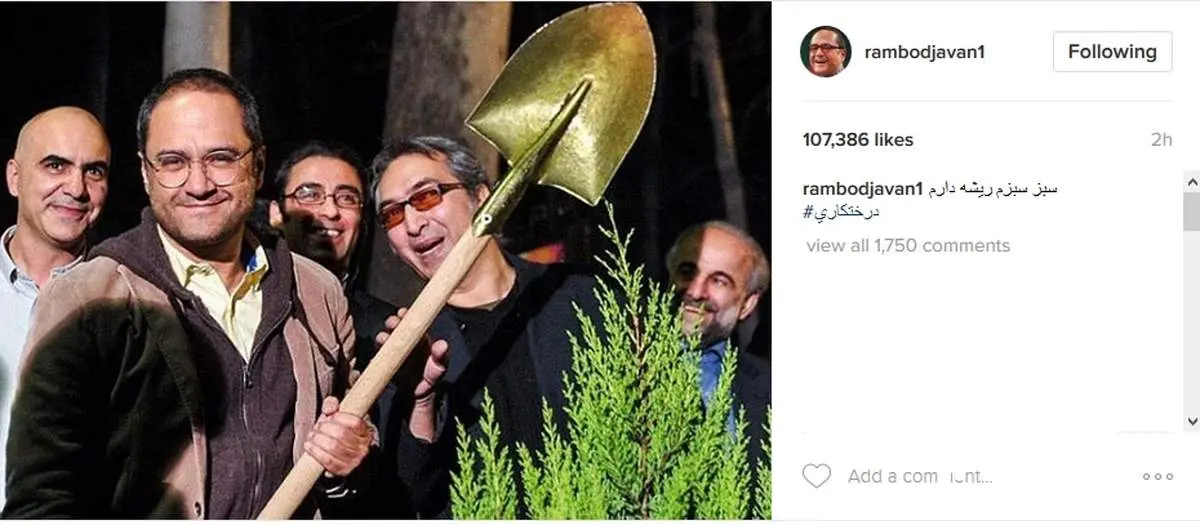Toggle the Following button to unfollow

[1112, 52]
